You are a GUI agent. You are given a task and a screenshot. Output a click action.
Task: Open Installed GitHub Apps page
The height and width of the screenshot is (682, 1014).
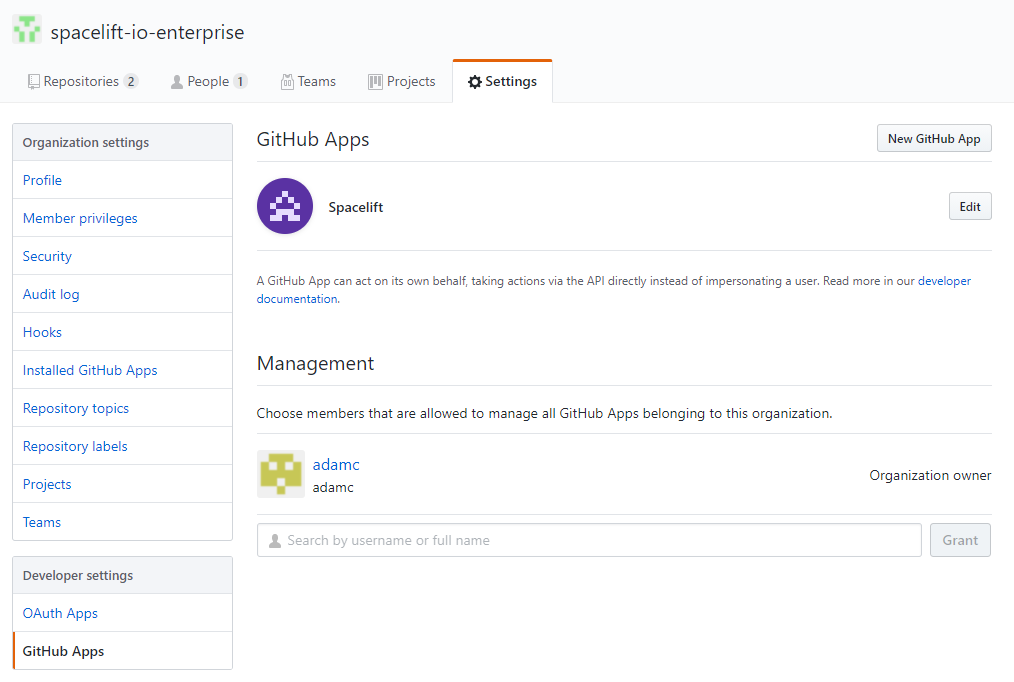pyautogui.click(x=90, y=370)
